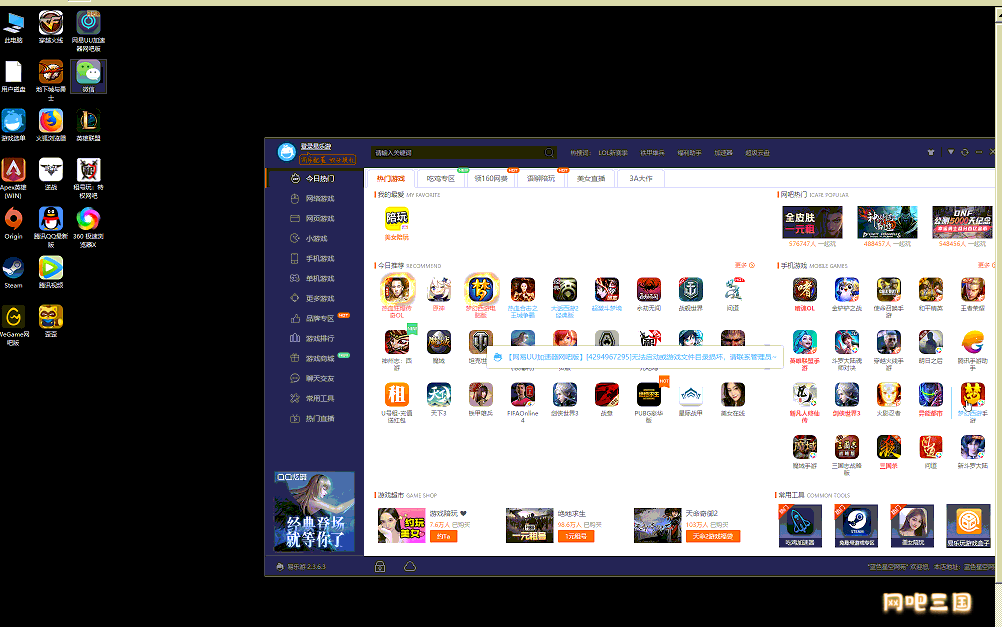
Task: Open the 今日热门 sidebar section
Action: point(314,178)
